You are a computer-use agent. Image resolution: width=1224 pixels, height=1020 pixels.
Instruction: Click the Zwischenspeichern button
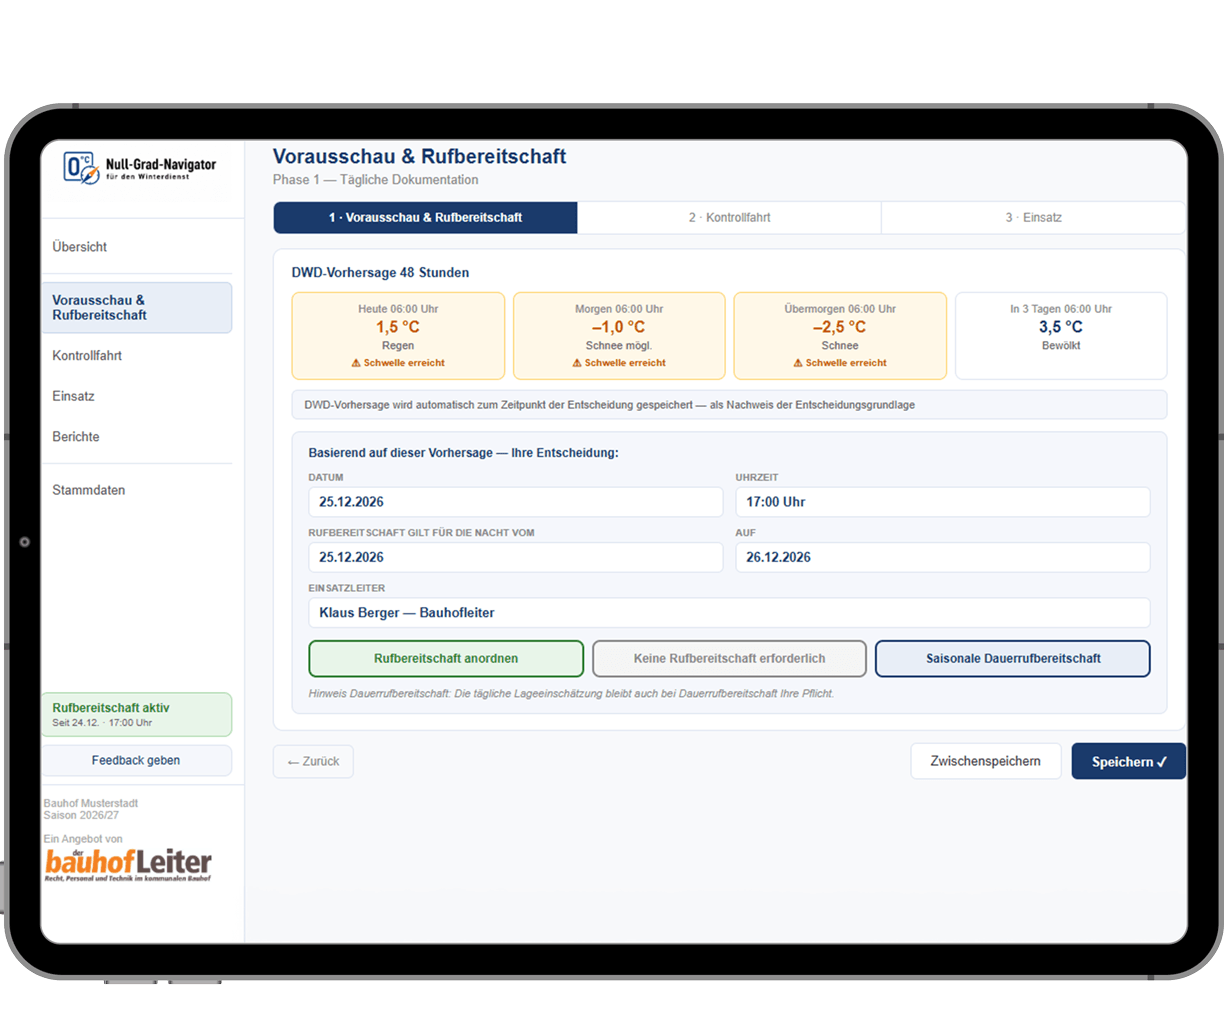986,761
